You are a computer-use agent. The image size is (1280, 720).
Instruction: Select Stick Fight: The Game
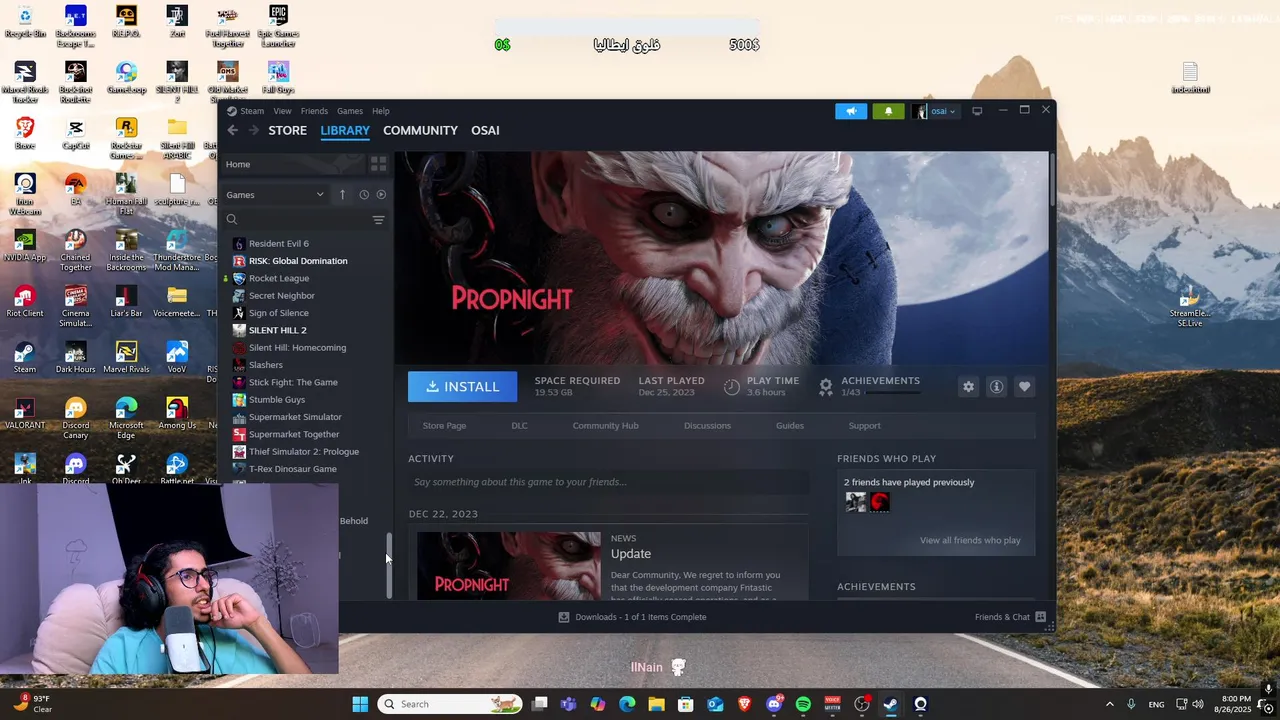pyautogui.click(x=293, y=382)
